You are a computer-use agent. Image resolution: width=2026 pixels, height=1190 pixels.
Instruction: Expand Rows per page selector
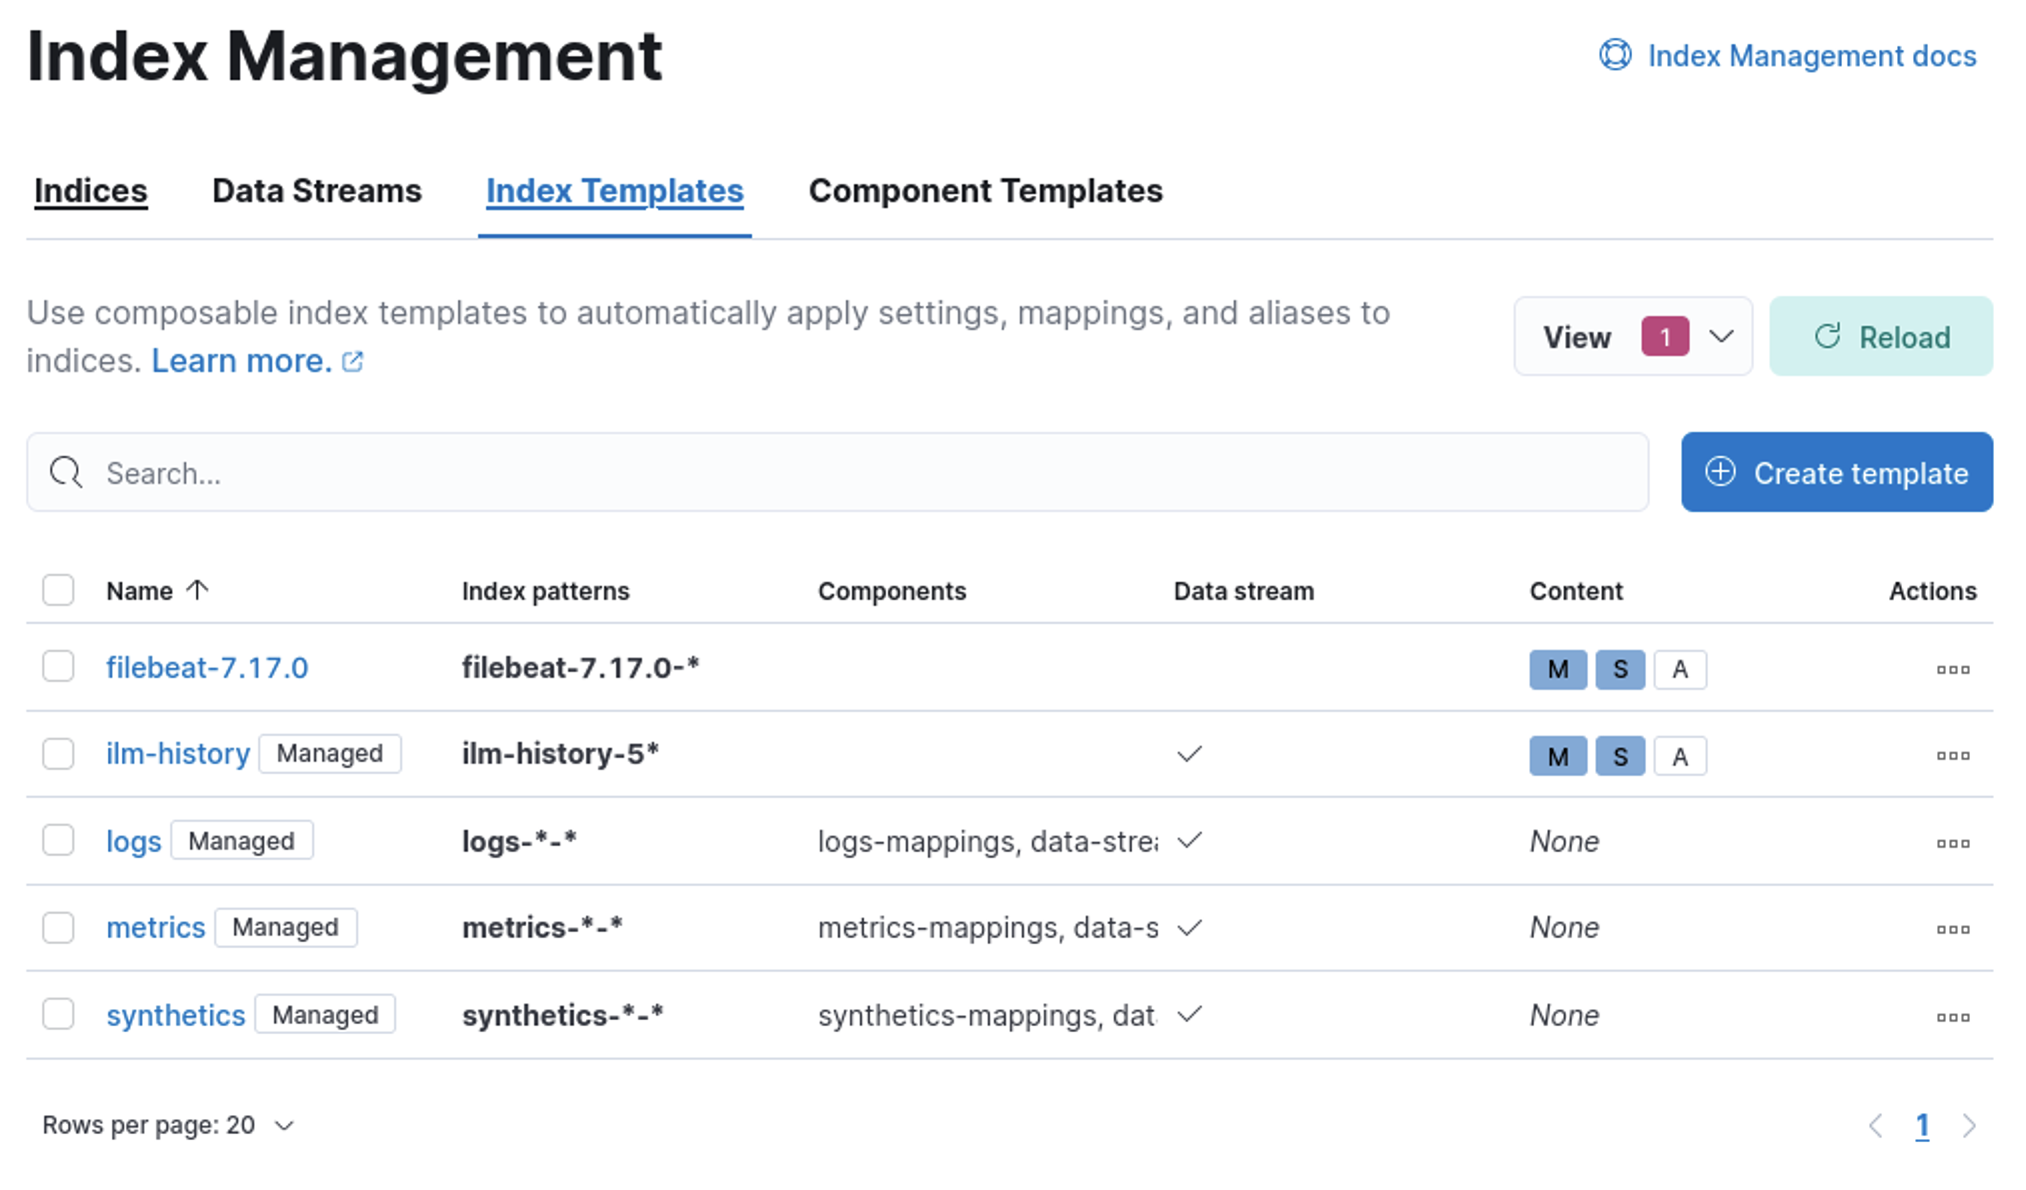[x=168, y=1125]
